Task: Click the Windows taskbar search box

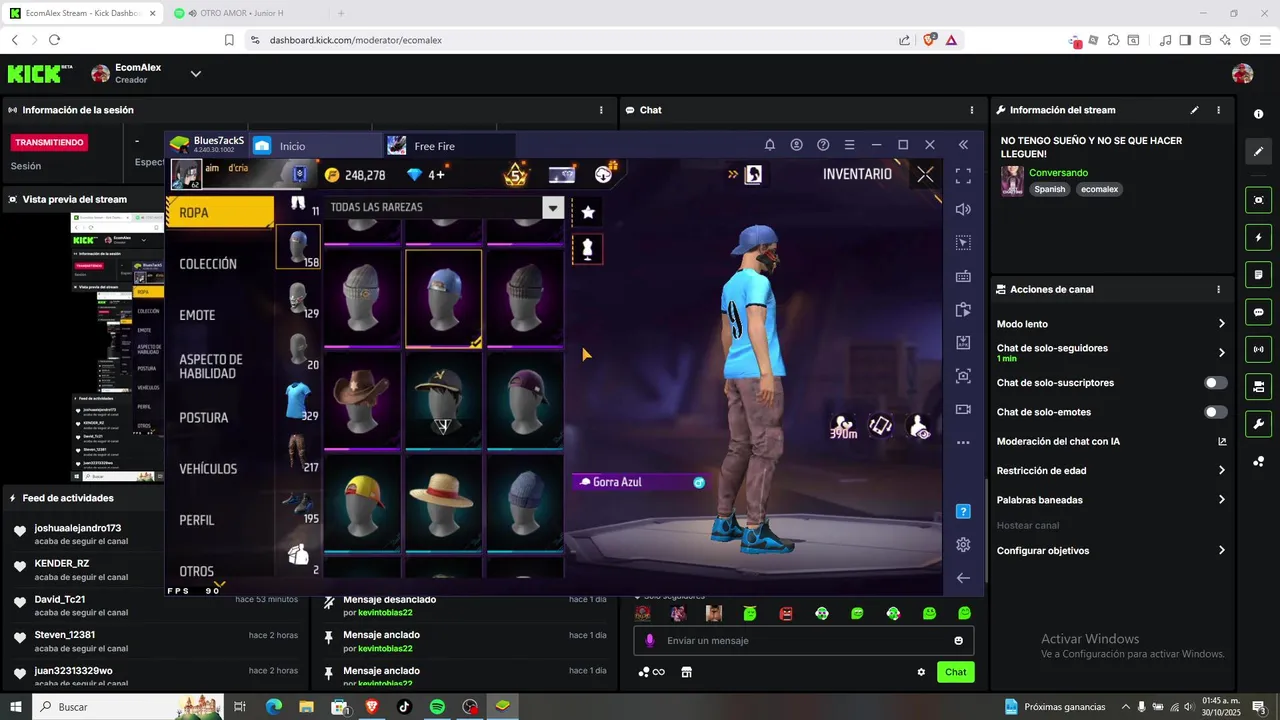Action: tap(130, 707)
